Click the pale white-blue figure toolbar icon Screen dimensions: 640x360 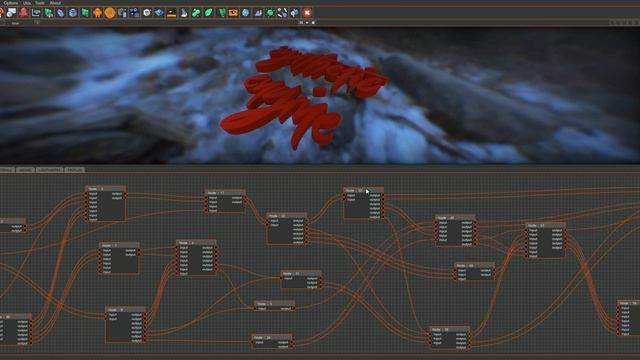click(184, 13)
